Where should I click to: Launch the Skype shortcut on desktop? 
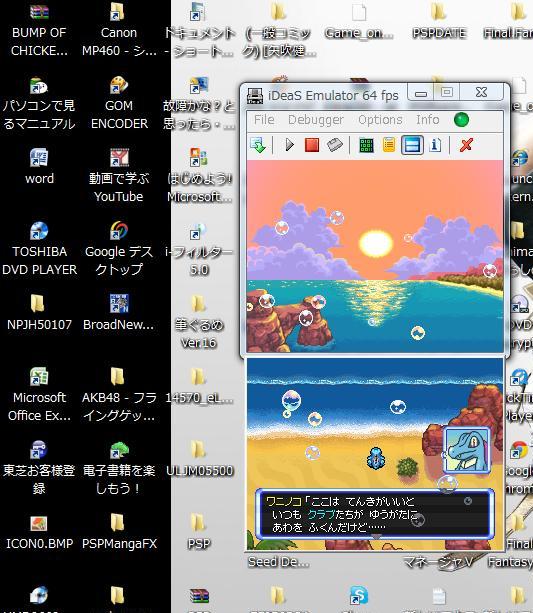click(x=359, y=596)
